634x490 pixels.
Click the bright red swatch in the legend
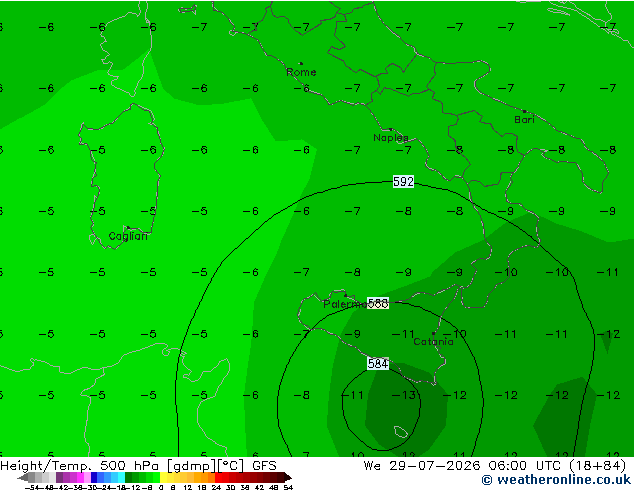[218, 477]
